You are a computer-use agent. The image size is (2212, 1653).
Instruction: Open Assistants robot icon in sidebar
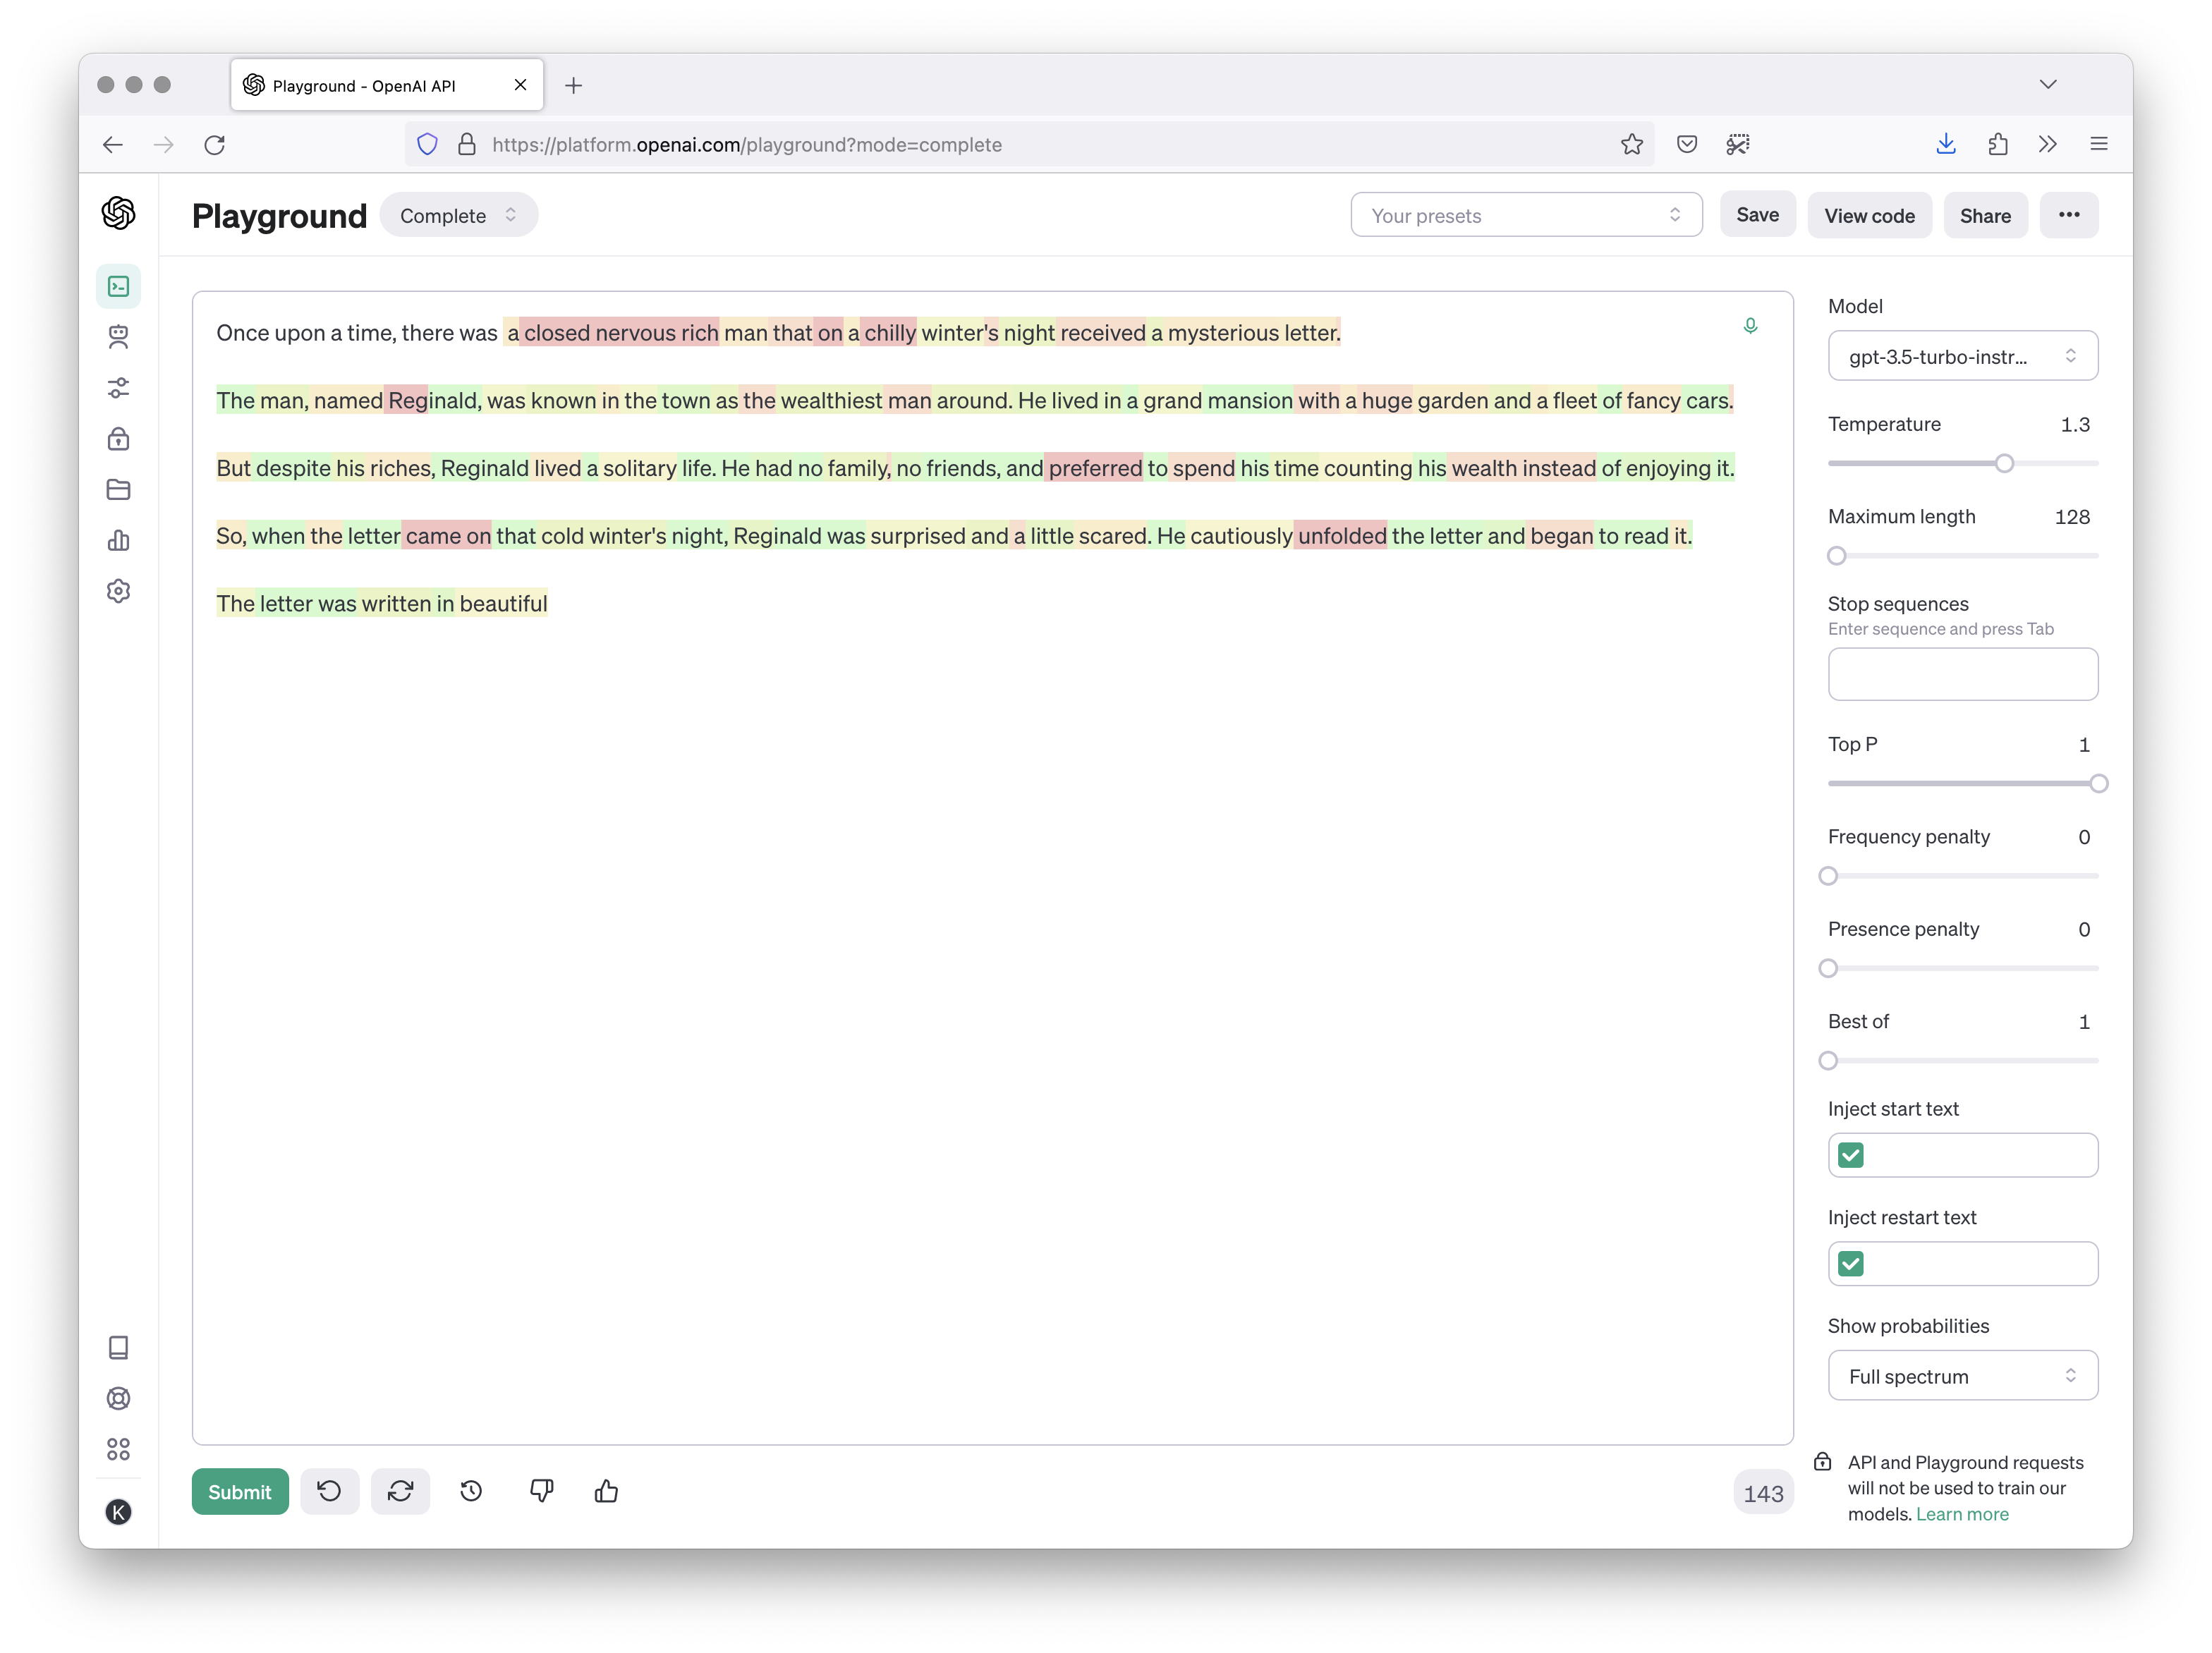coord(119,337)
